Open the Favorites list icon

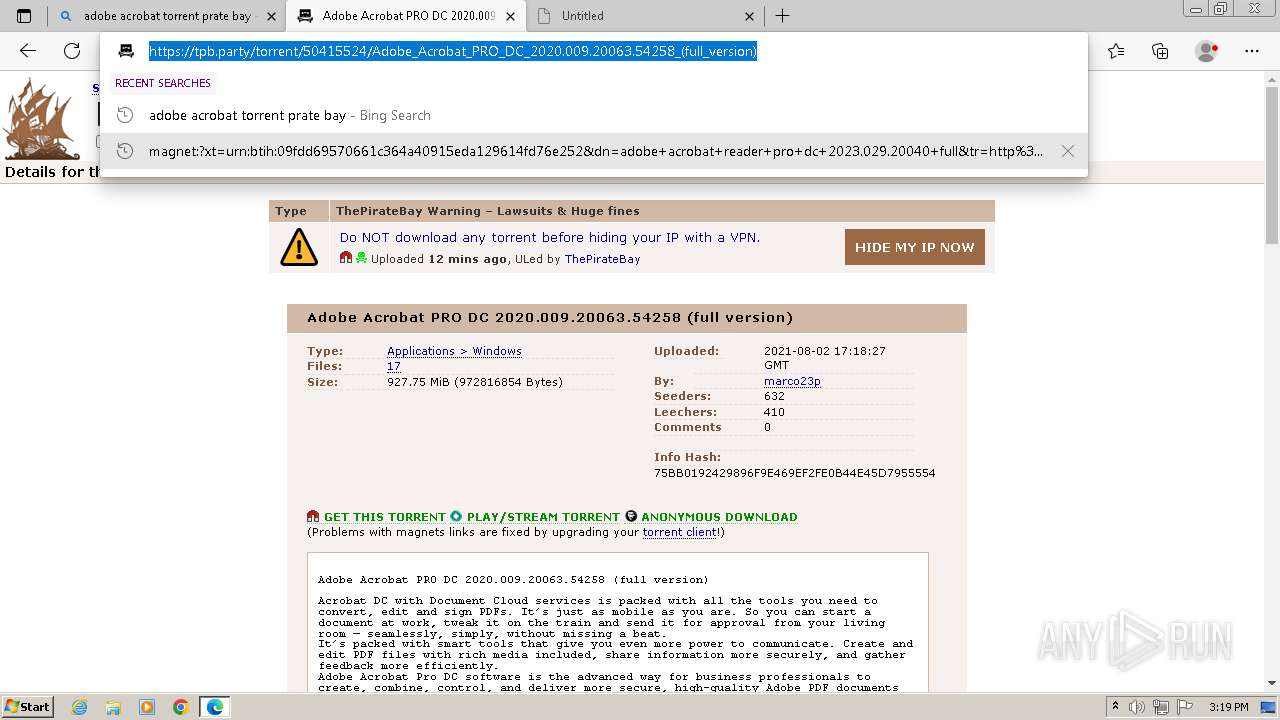[x=1116, y=51]
